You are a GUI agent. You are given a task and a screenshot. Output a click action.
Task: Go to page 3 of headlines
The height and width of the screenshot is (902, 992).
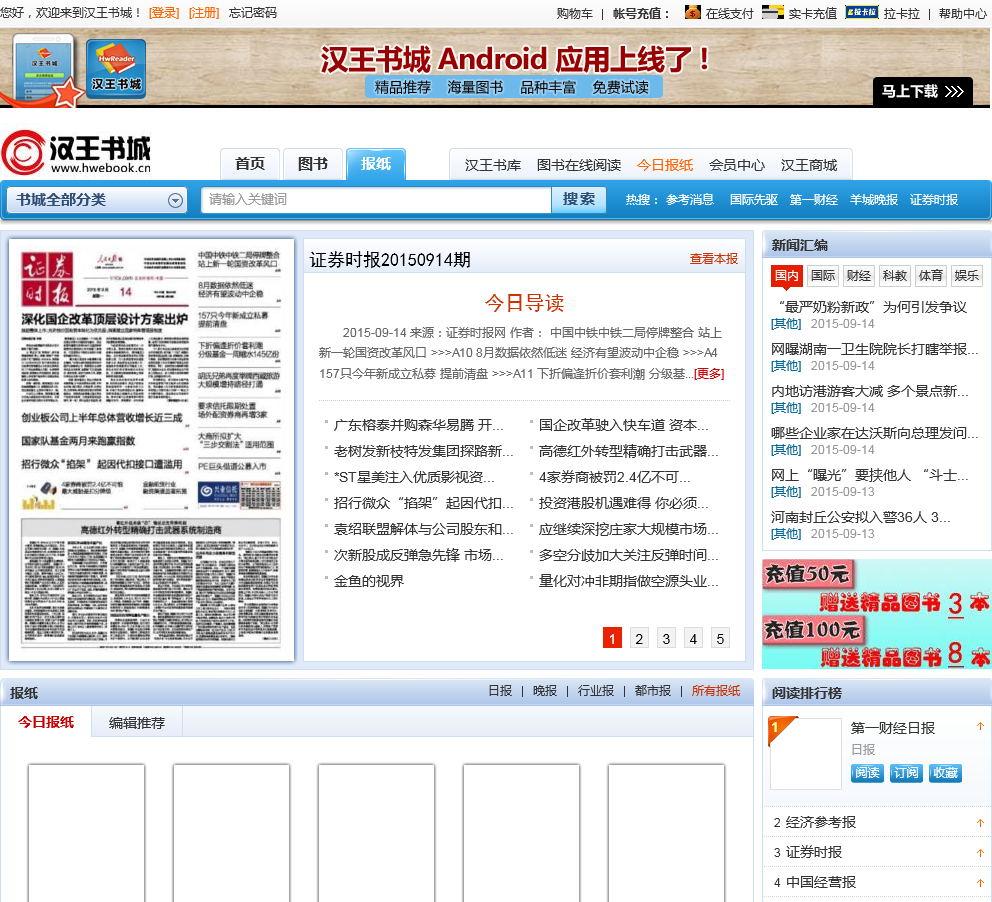[666, 638]
